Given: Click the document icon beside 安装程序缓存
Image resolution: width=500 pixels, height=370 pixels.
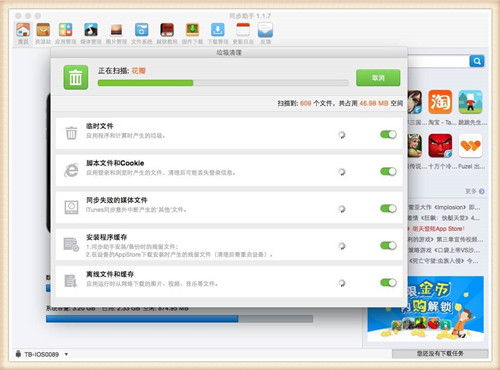Looking at the screenshot, I should (x=71, y=244).
